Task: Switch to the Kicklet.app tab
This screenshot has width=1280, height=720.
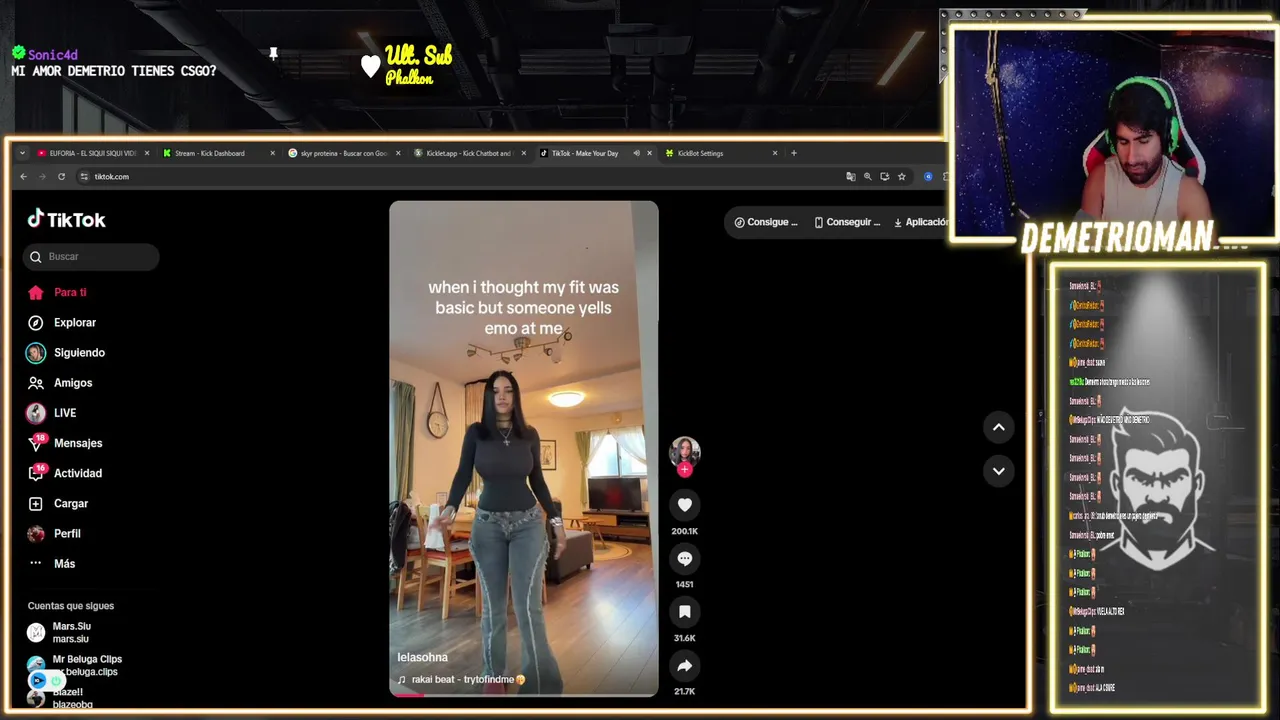Action: tap(470, 153)
